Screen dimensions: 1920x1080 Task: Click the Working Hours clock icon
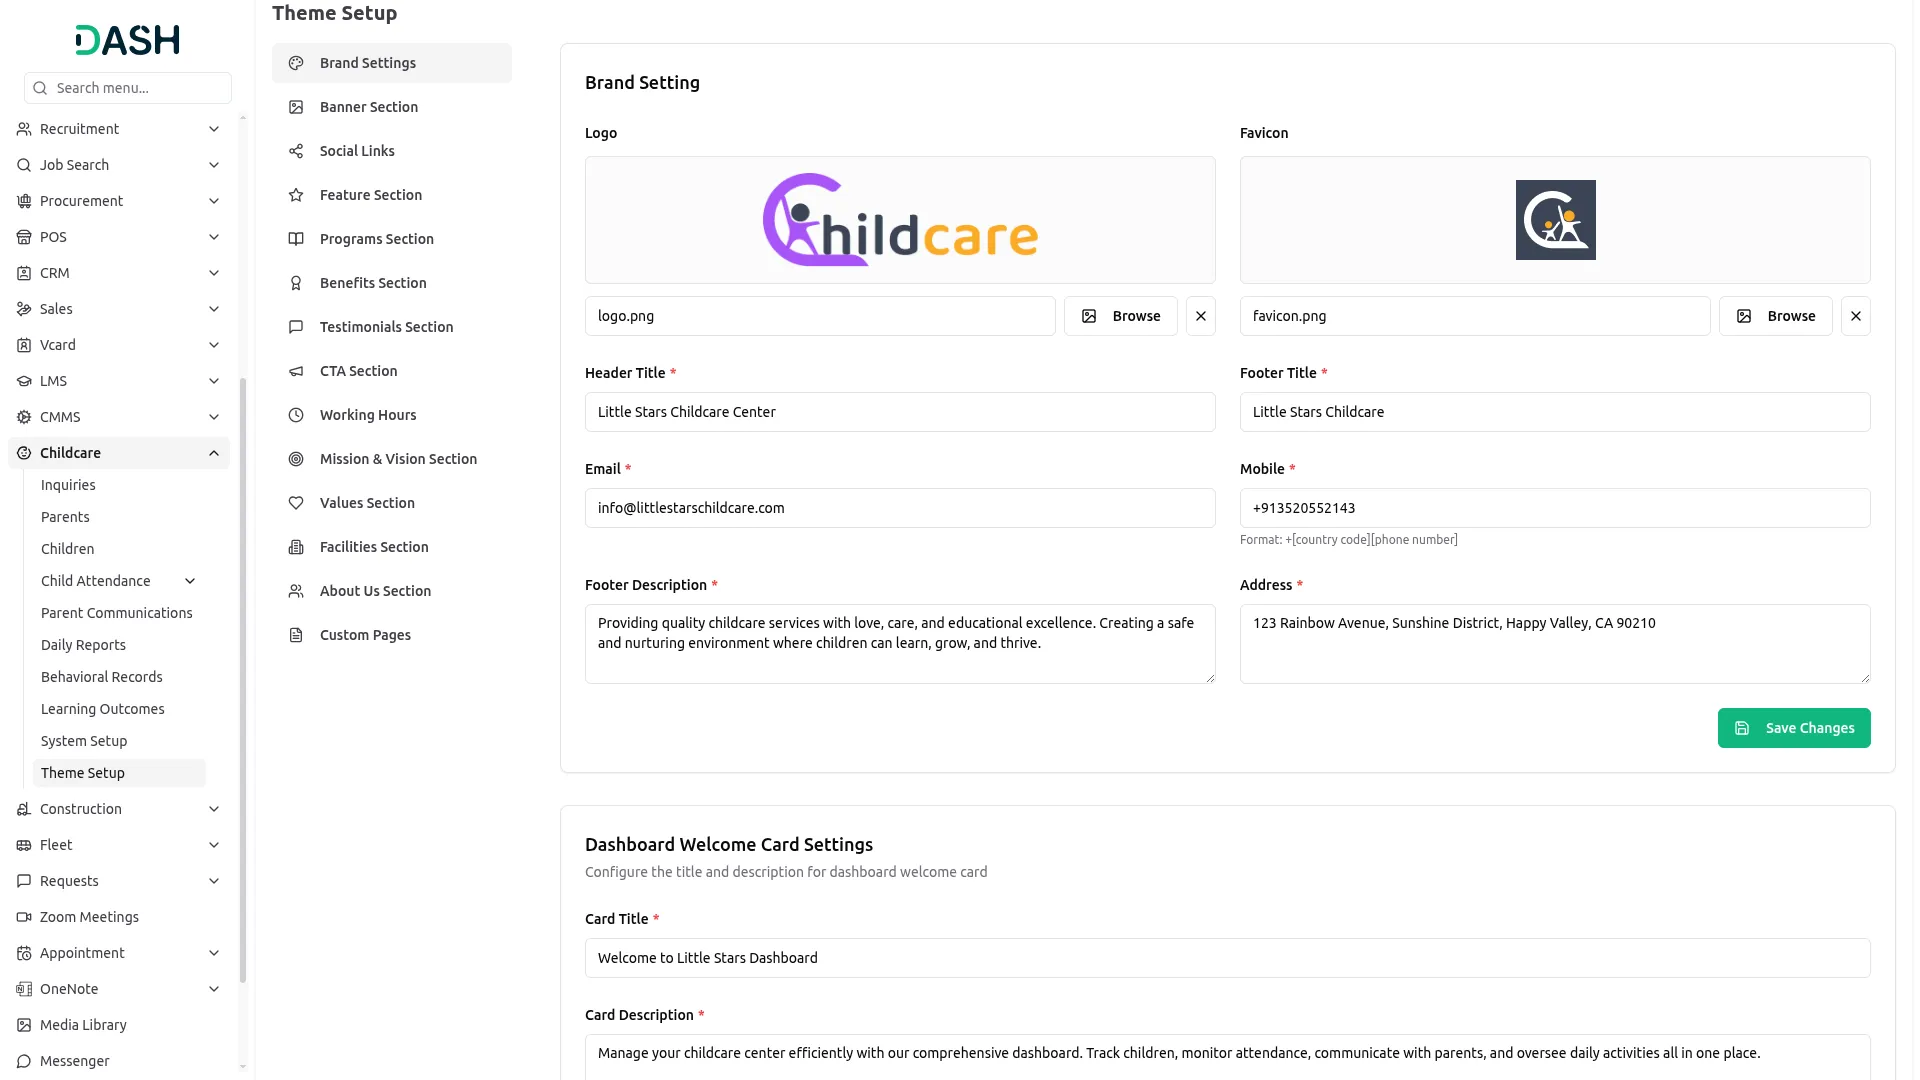pos(295,415)
